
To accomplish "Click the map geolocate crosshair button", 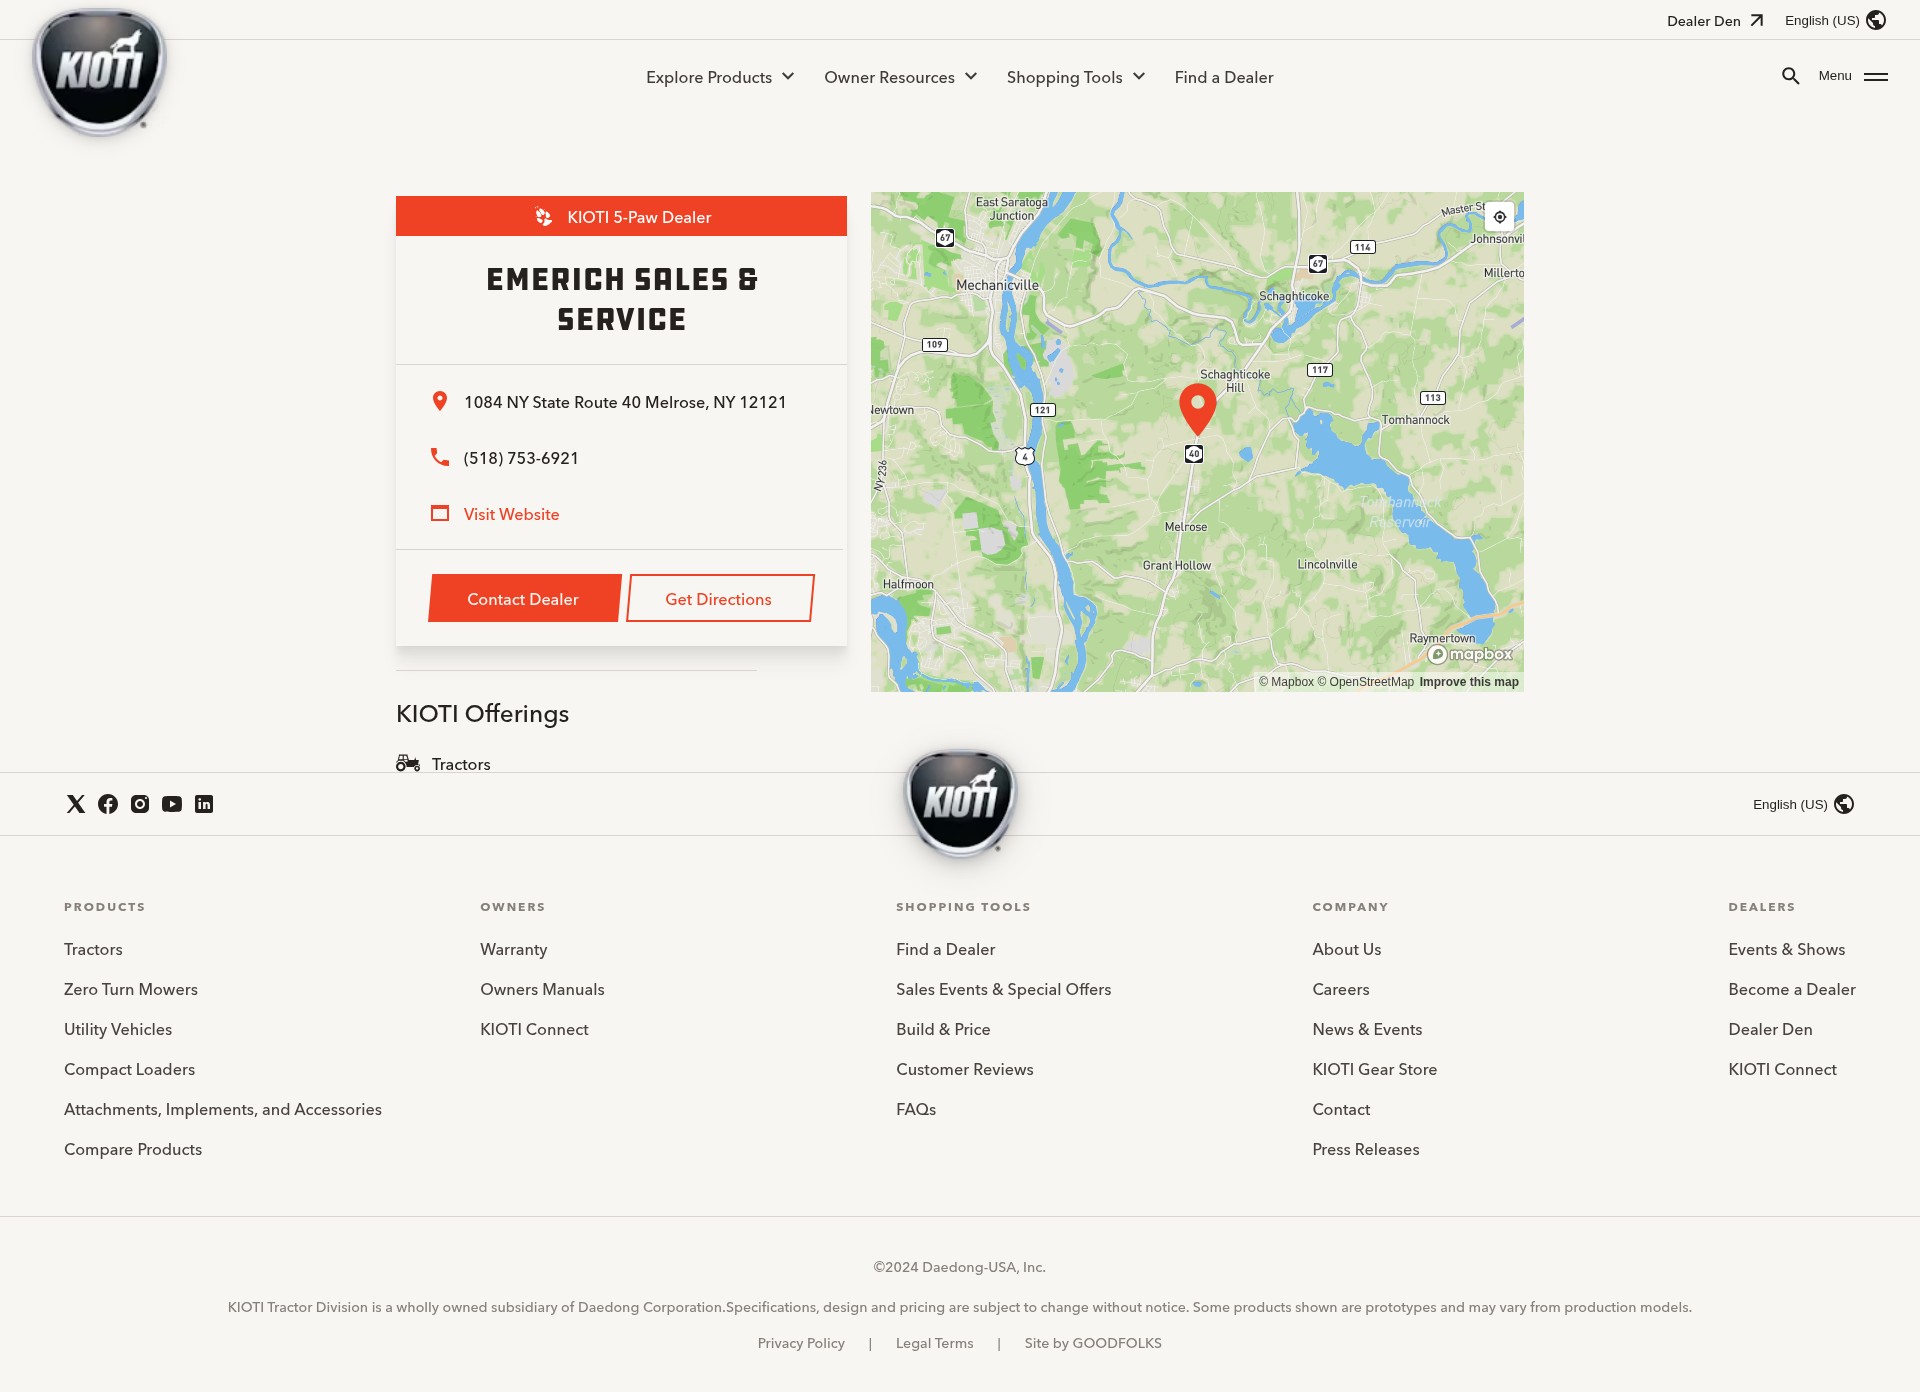I will [1500, 217].
